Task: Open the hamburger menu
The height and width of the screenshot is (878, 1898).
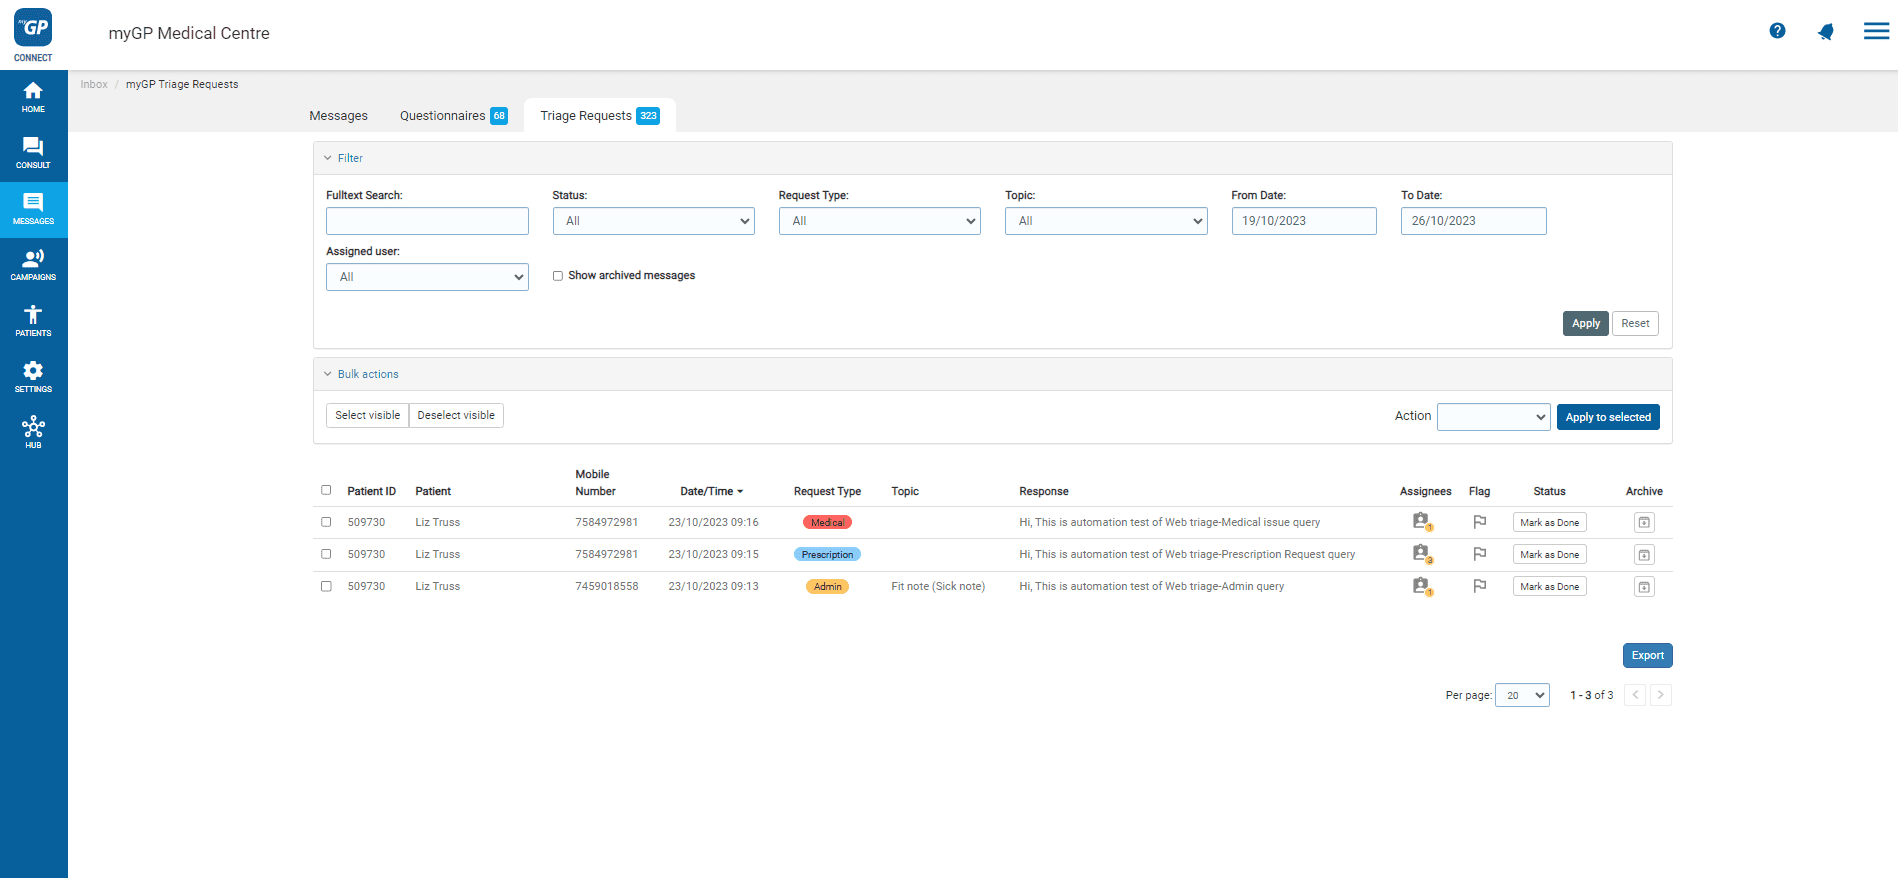Action: click(x=1876, y=31)
